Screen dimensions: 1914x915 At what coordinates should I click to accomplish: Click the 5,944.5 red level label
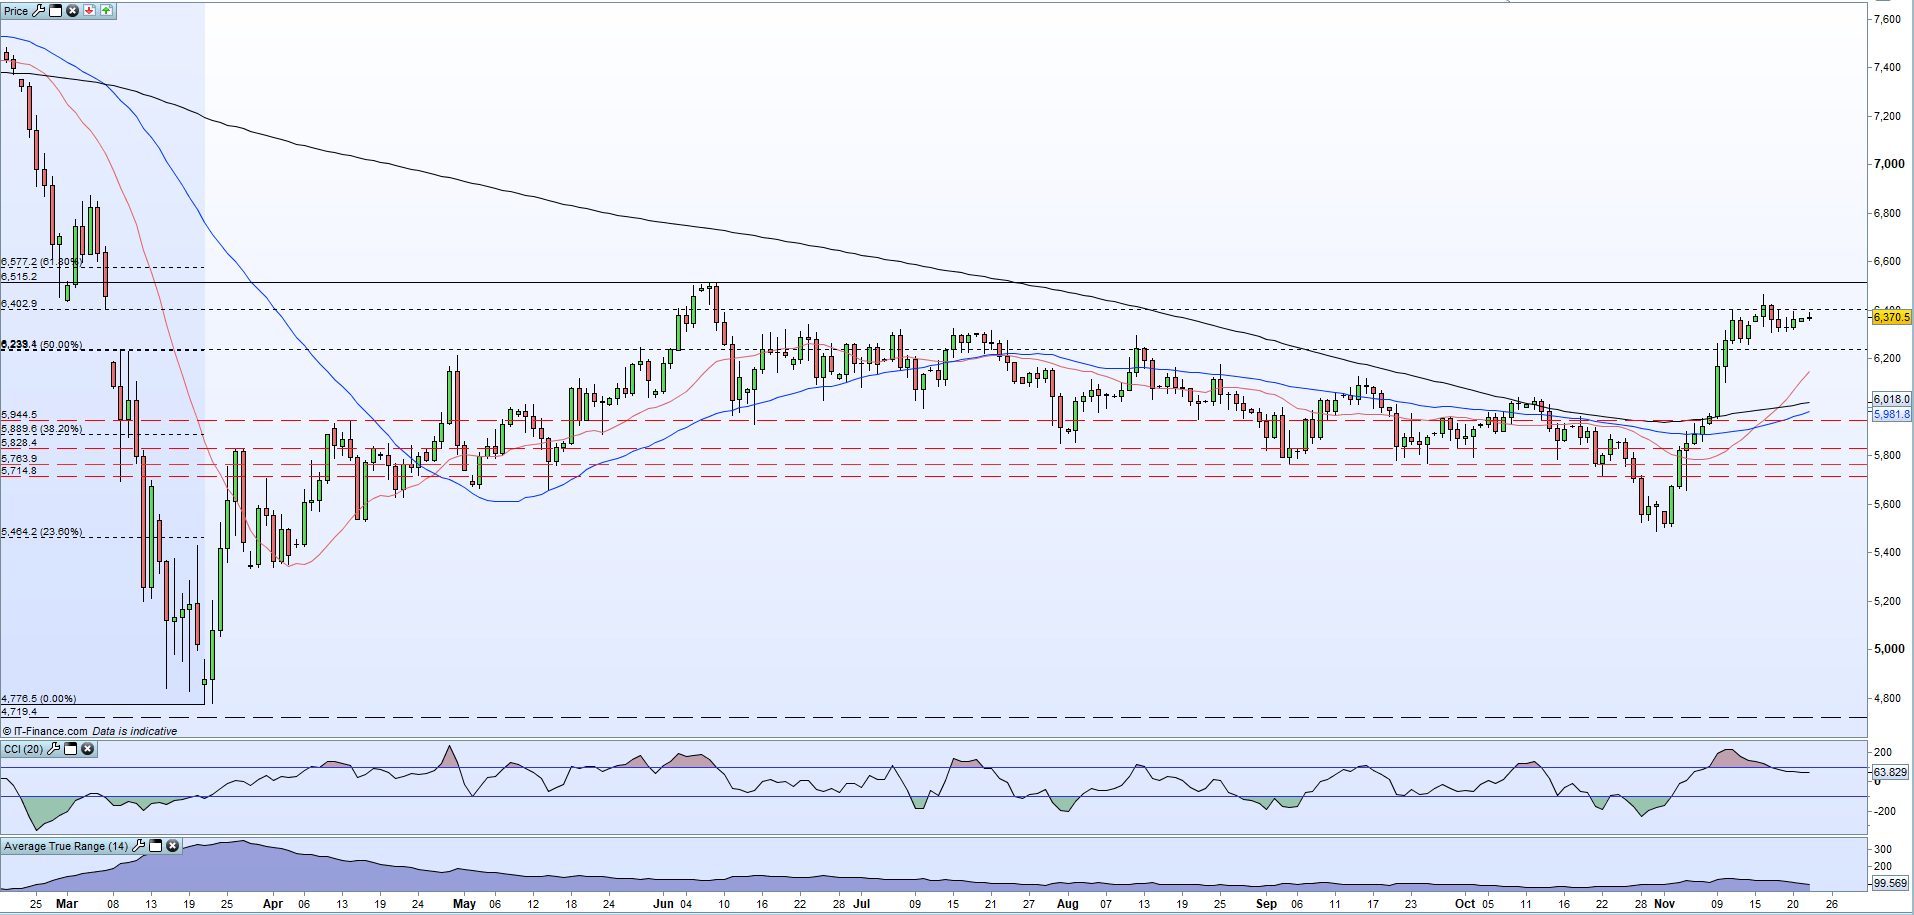tap(19, 414)
